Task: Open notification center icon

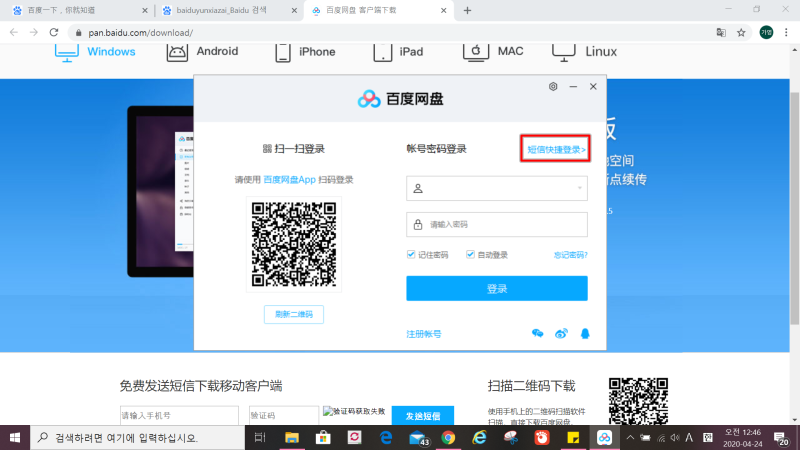Action: pyautogui.click(x=780, y=438)
